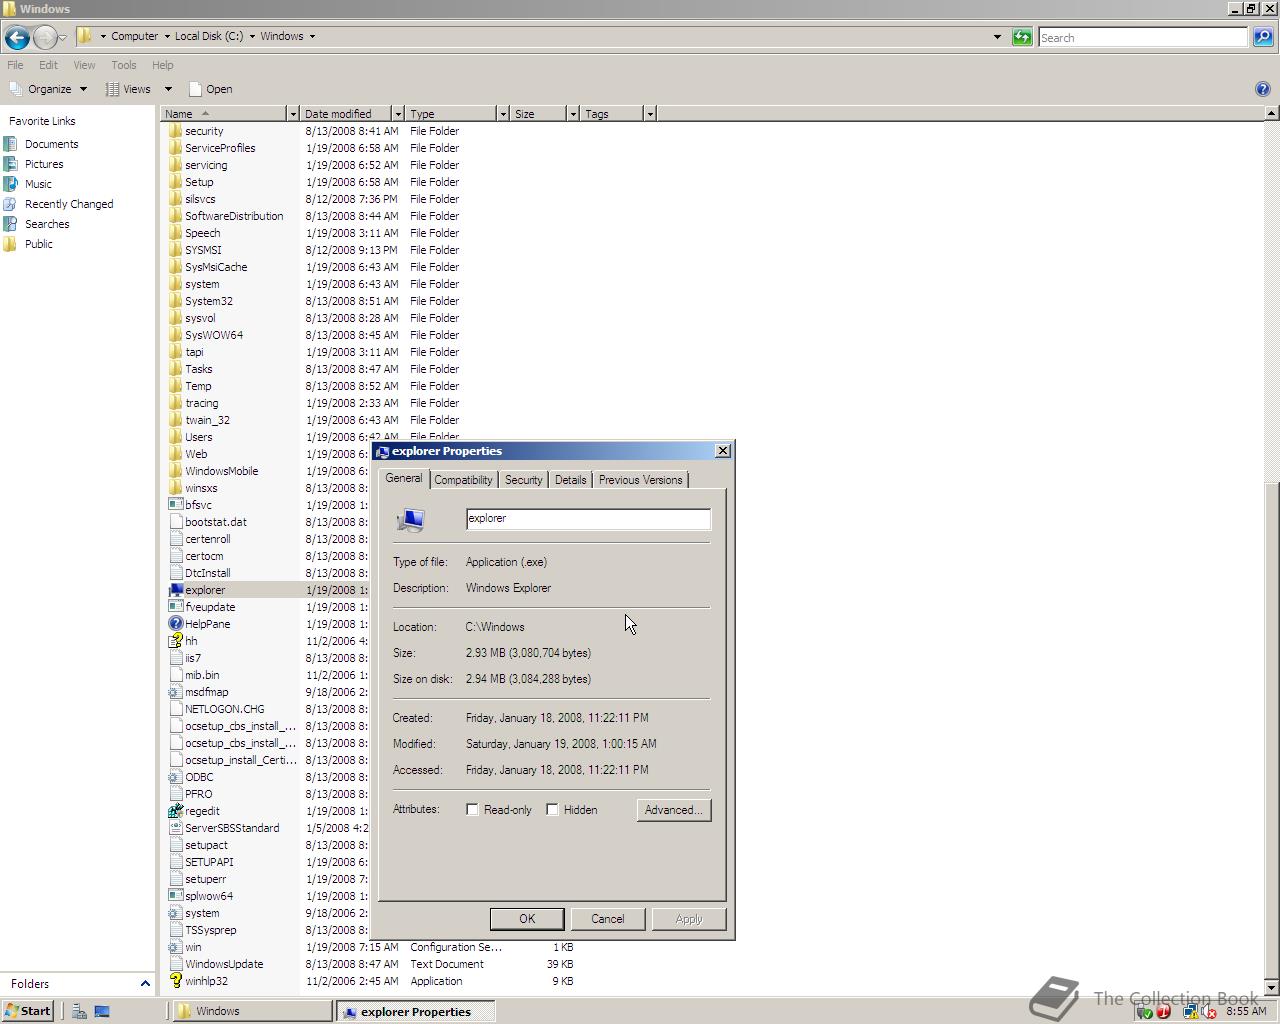Expand the arrow after Local Disk (C:)

[252, 36]
